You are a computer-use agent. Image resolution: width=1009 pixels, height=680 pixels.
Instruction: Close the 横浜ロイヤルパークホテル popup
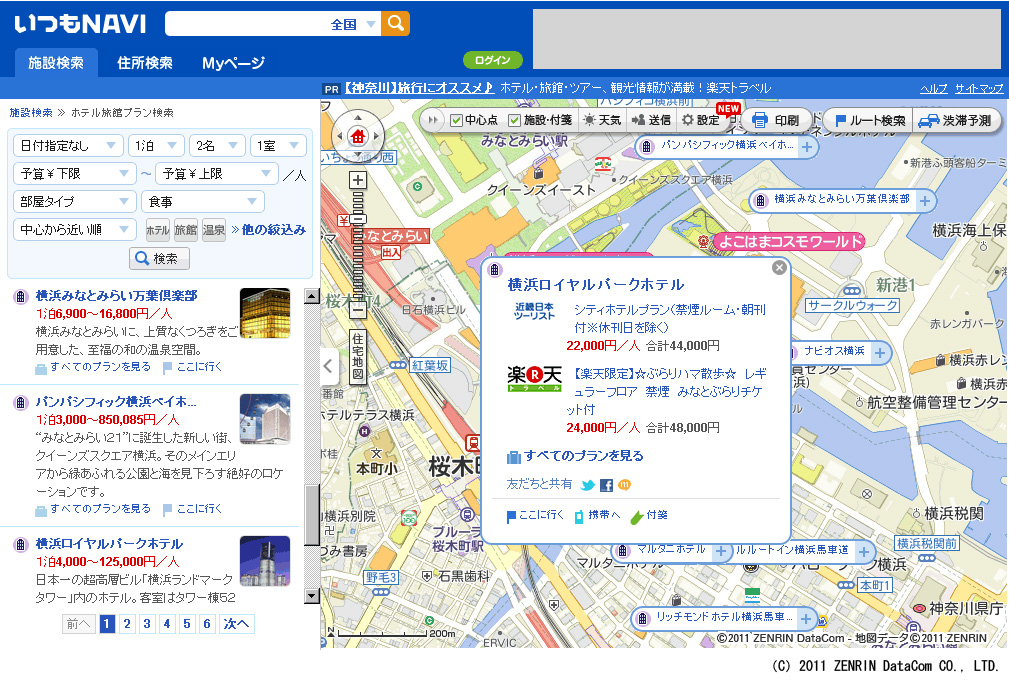point(779,268)
